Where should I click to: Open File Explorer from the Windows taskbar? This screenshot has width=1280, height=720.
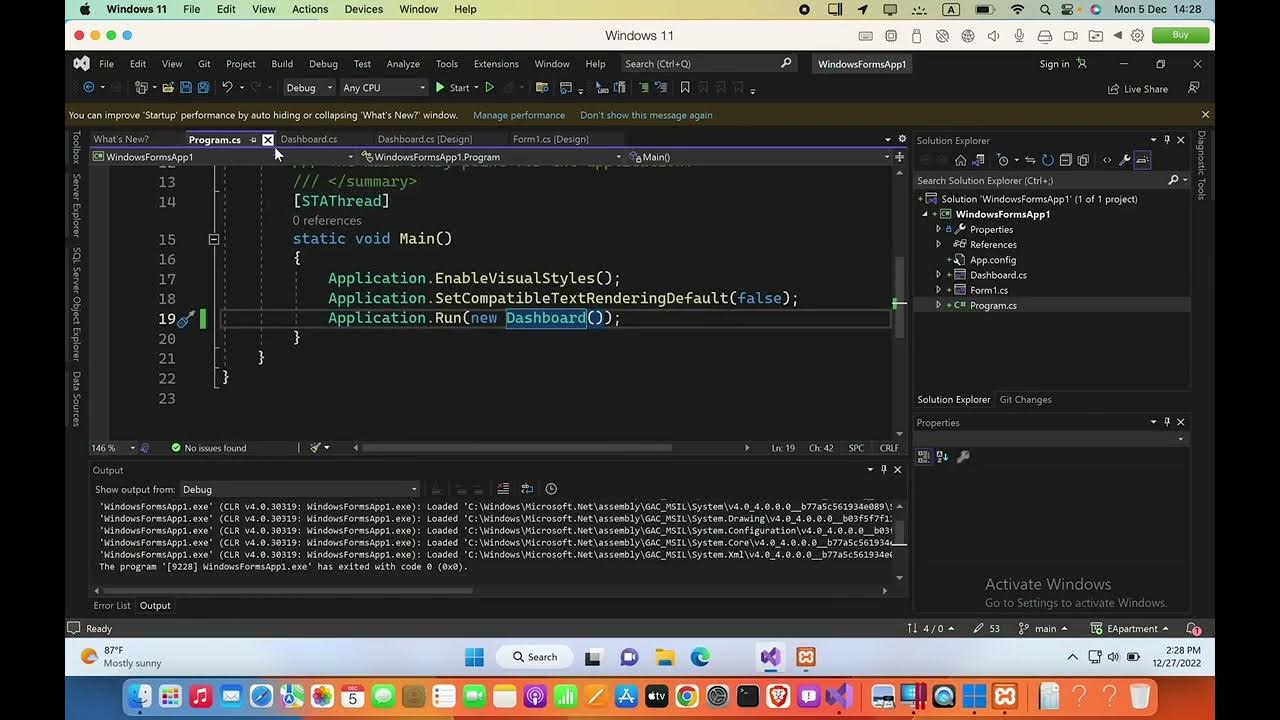665,657
